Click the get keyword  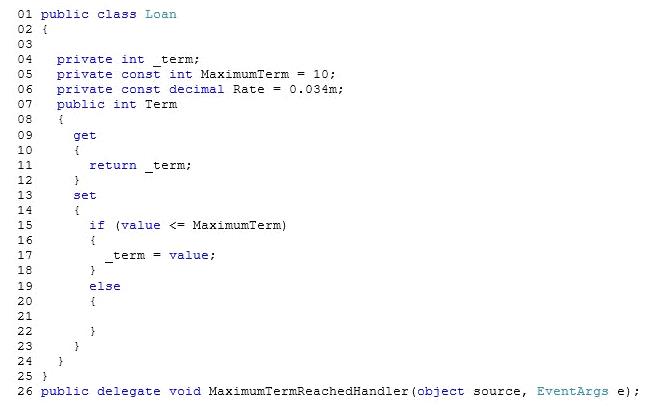pos(85,136)
